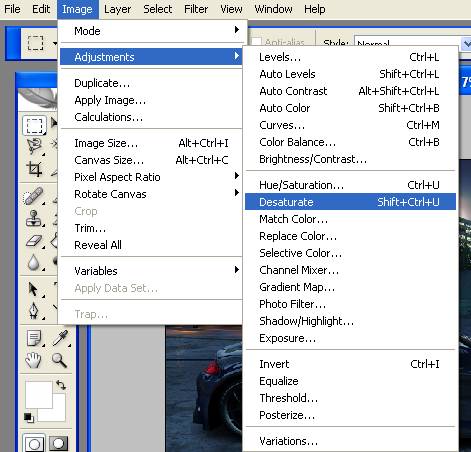Choose Reveal All

[x=151, y=245]
